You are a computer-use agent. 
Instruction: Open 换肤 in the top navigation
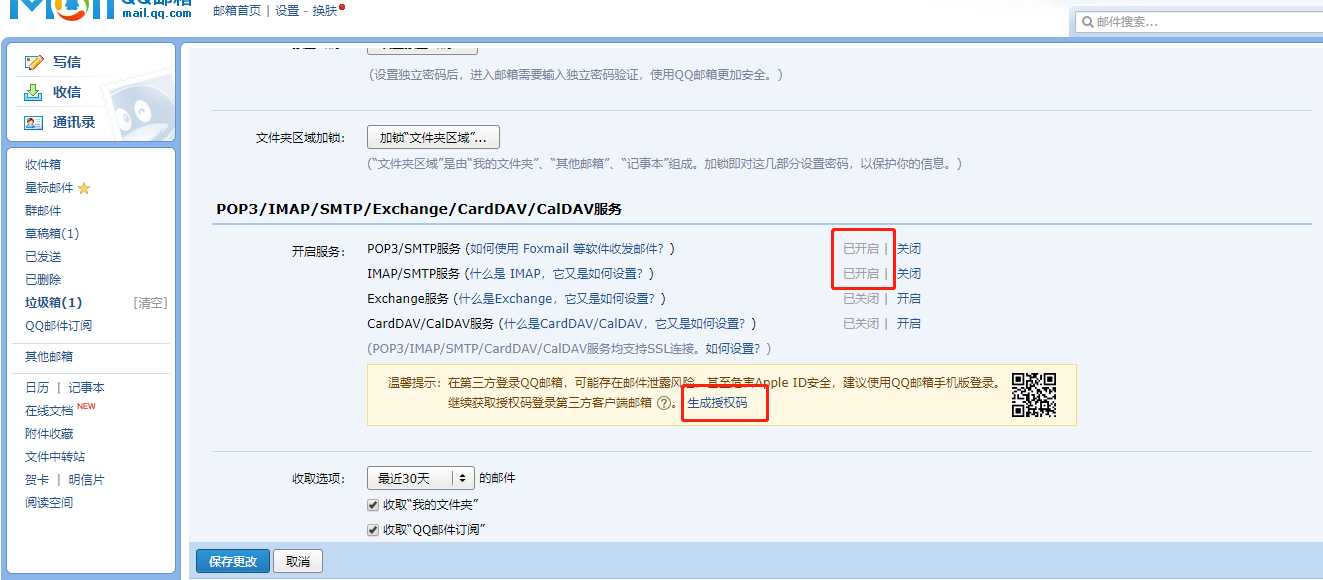[x=324, y=10]
